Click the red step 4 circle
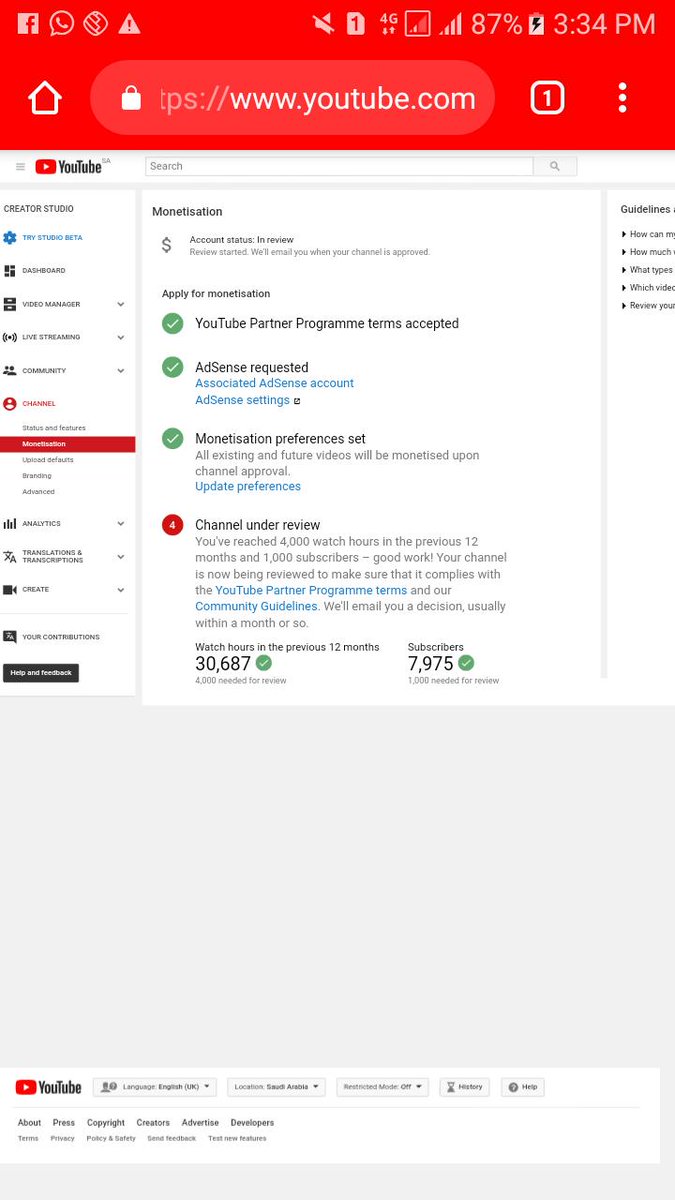The width and height of the screenshot is (675, 1200). (173, 524)
